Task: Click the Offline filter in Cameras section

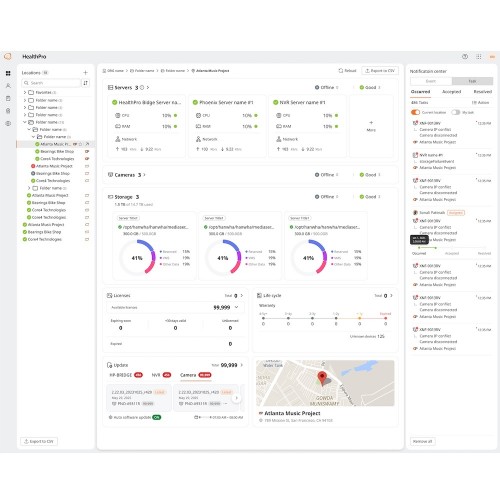Action: [326, 175]
